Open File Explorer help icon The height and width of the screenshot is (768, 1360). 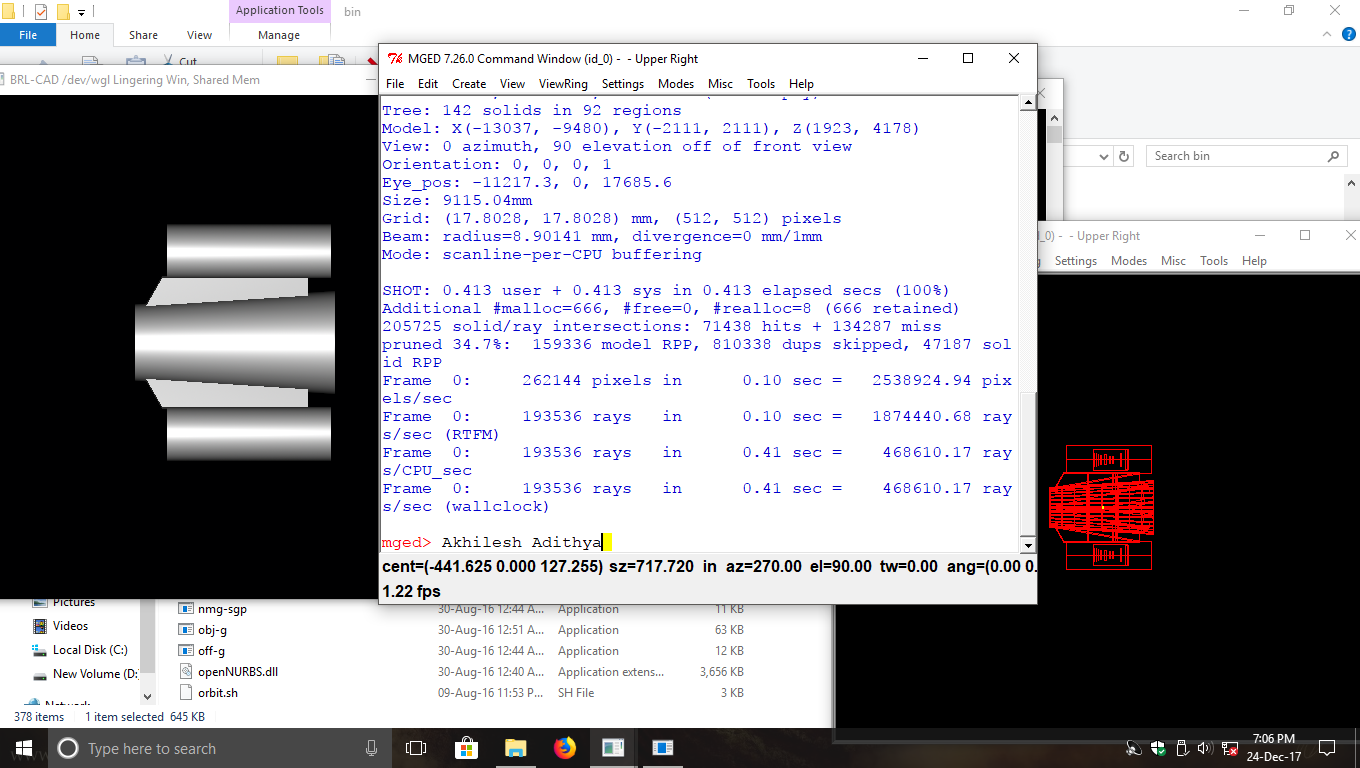click(1347, 35)
